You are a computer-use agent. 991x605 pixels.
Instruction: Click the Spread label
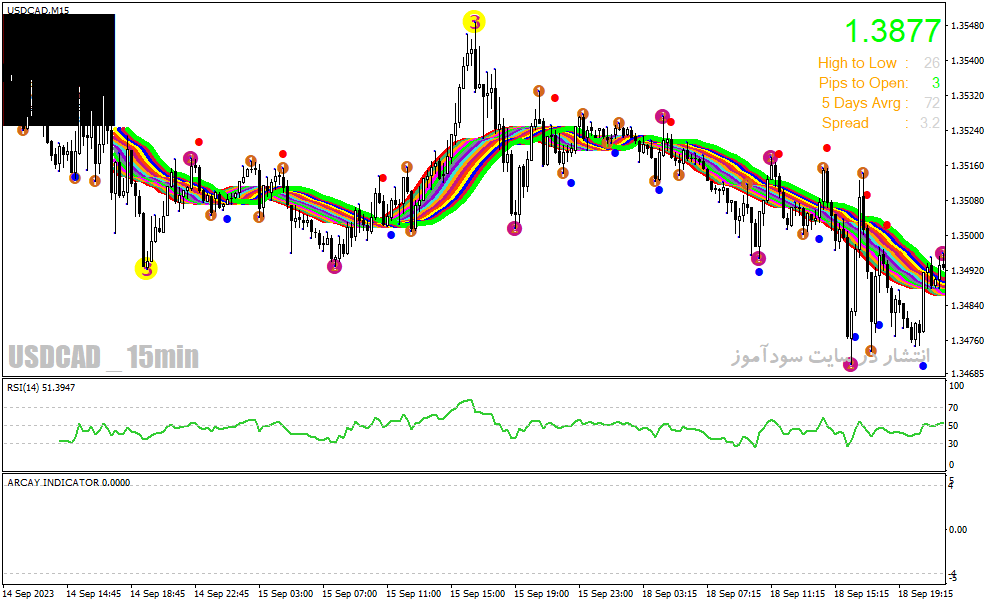(x=845, y=123)
